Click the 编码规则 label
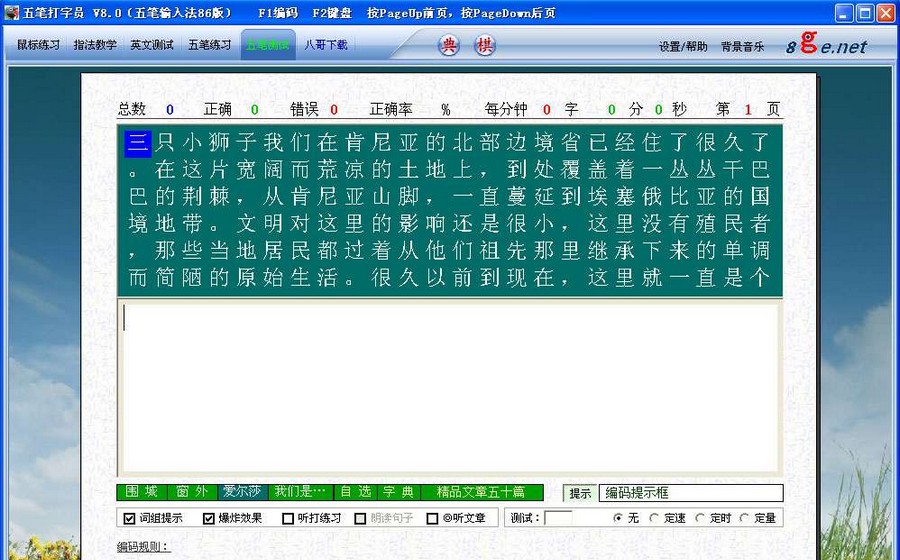The height and width of the screenshot is (560, 900). pos(144,547)
